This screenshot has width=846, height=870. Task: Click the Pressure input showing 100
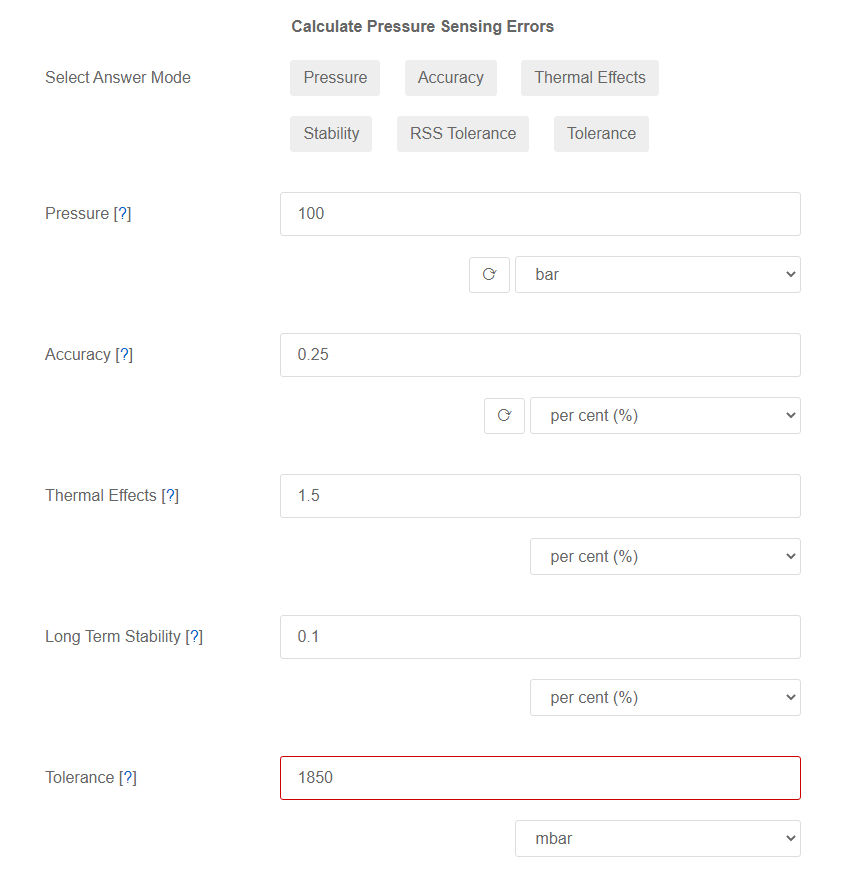[540, 213]
